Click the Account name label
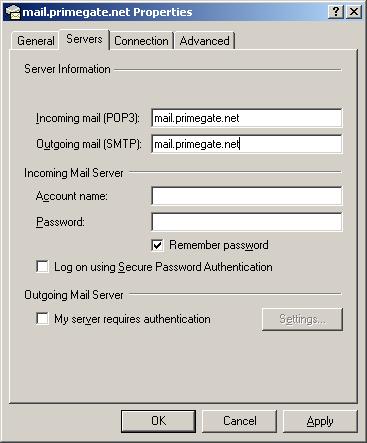This screenshot has height=443, width=367. (x=72, y=196)
